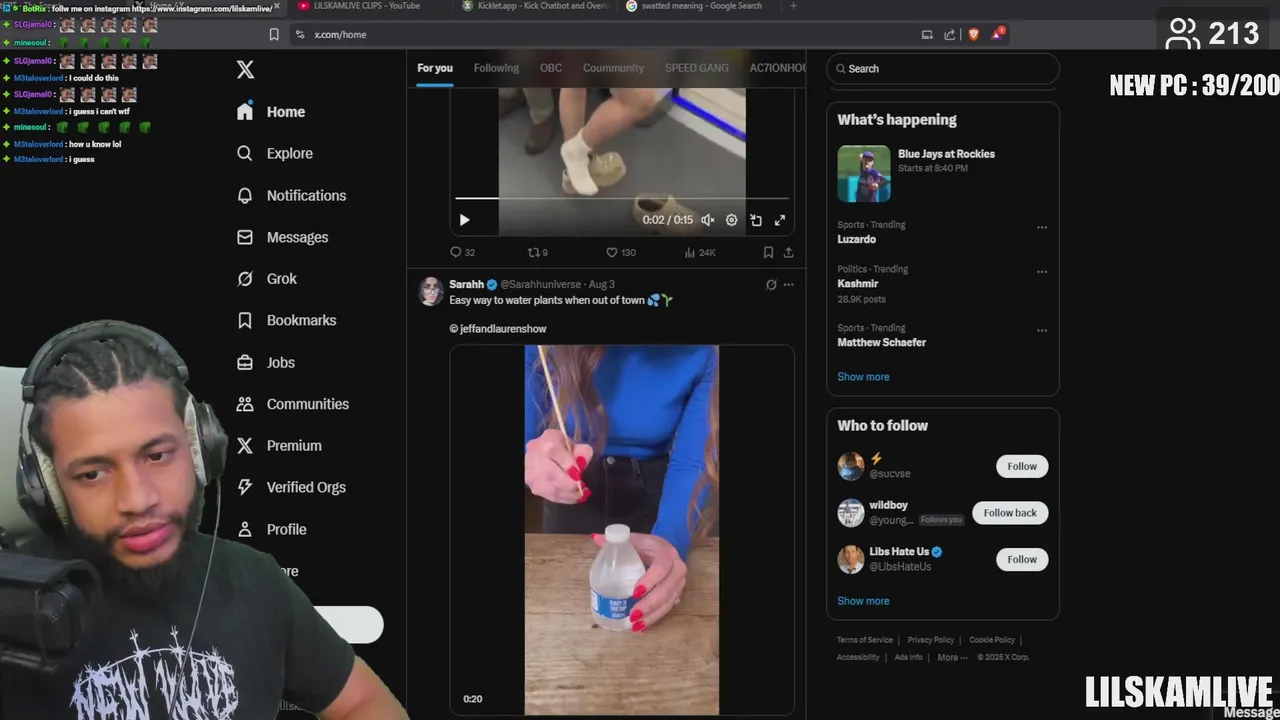This screenshot has height=720, width=1280.
Task: Unmute the top video
Action: [x=707, y=220]
